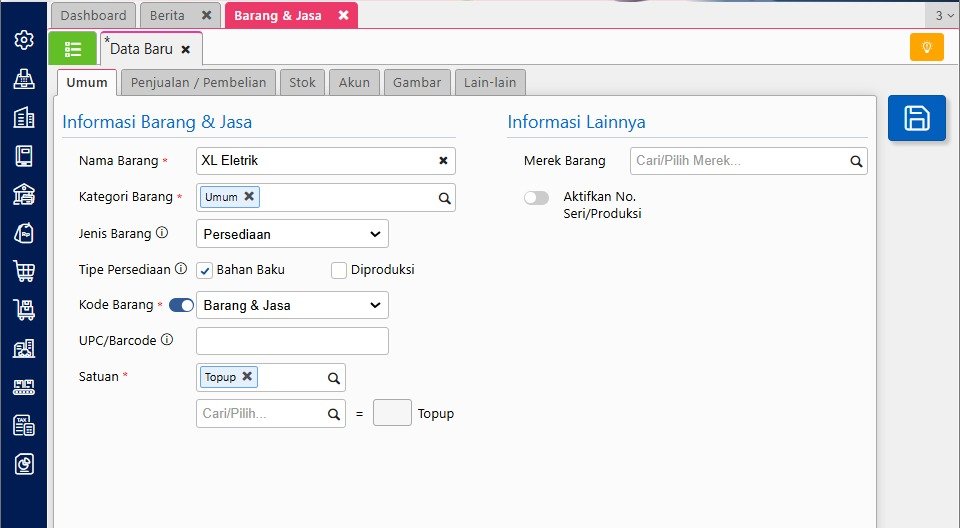Switch to the Stok tab
This screenshot has width=960, height=528.
point(302,83)
